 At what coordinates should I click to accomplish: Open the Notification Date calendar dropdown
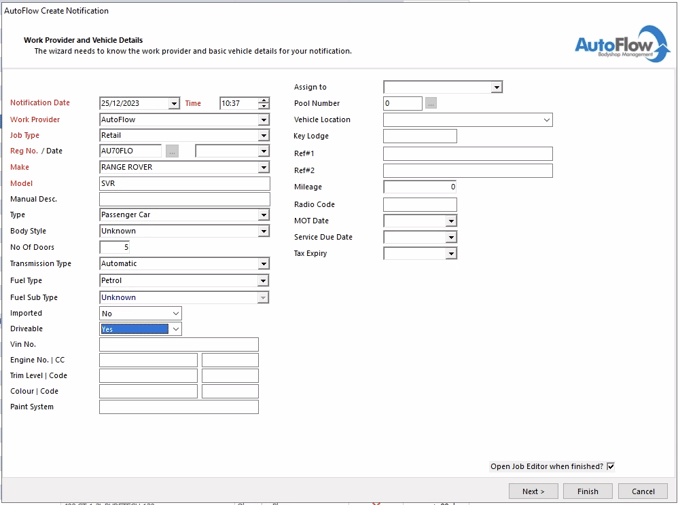pos(174,104)
